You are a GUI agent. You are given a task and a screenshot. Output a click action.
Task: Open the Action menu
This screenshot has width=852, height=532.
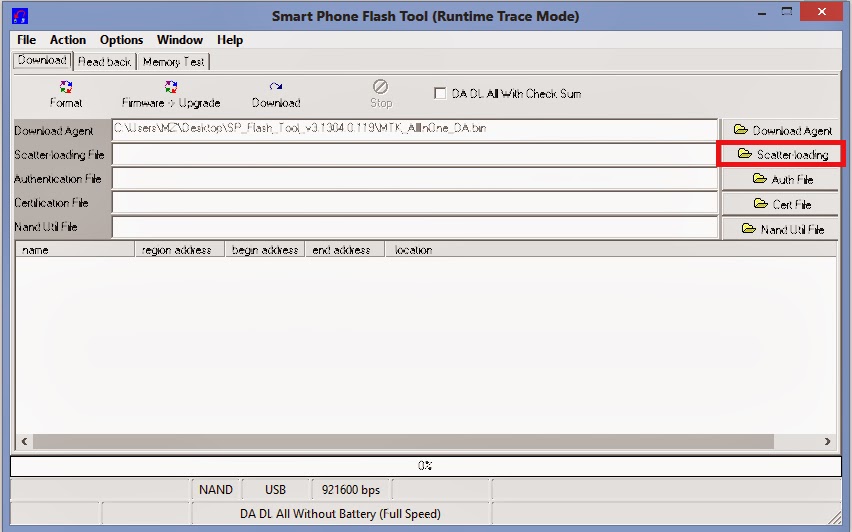point(68,40)
